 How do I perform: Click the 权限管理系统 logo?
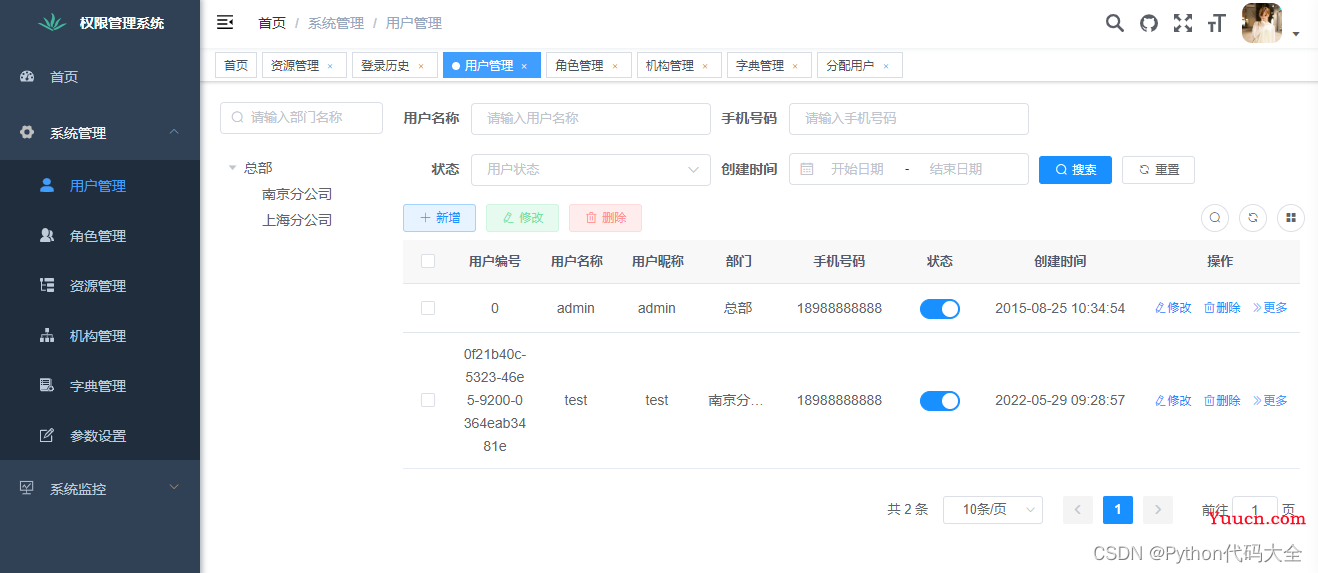tap(51, 22)
